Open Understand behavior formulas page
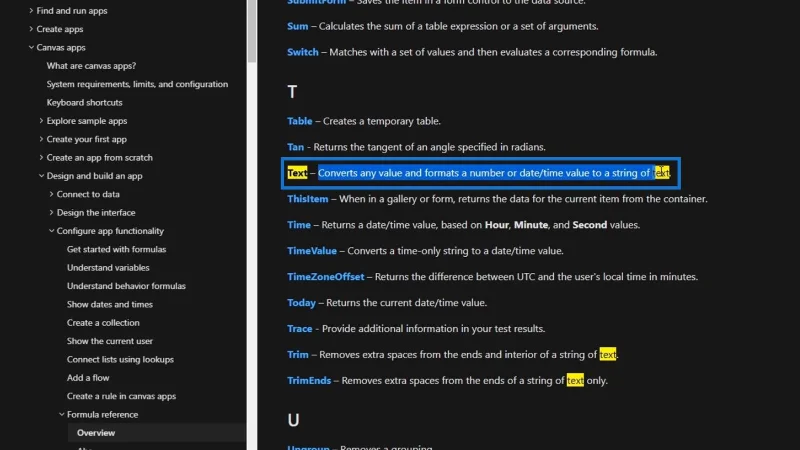 coord(126,286)
